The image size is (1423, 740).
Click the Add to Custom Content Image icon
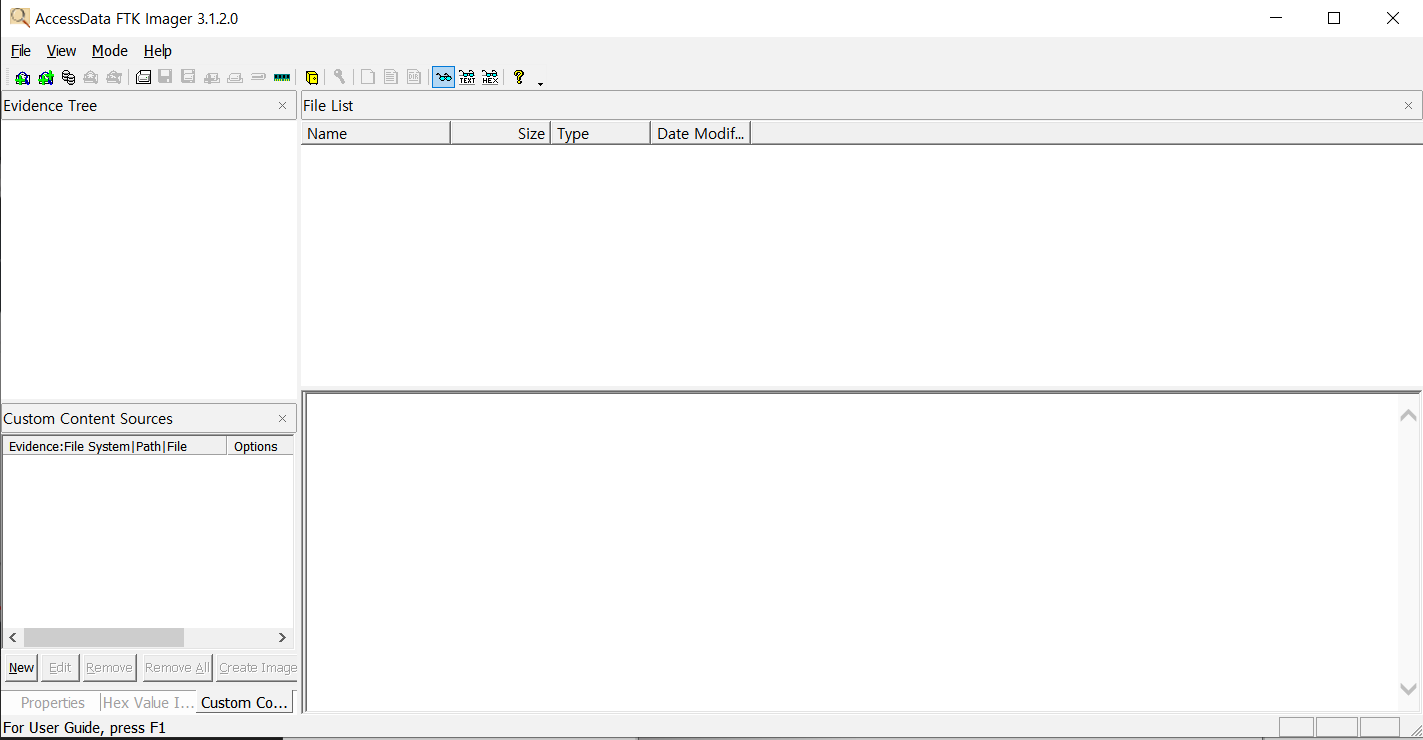point(212,77)
